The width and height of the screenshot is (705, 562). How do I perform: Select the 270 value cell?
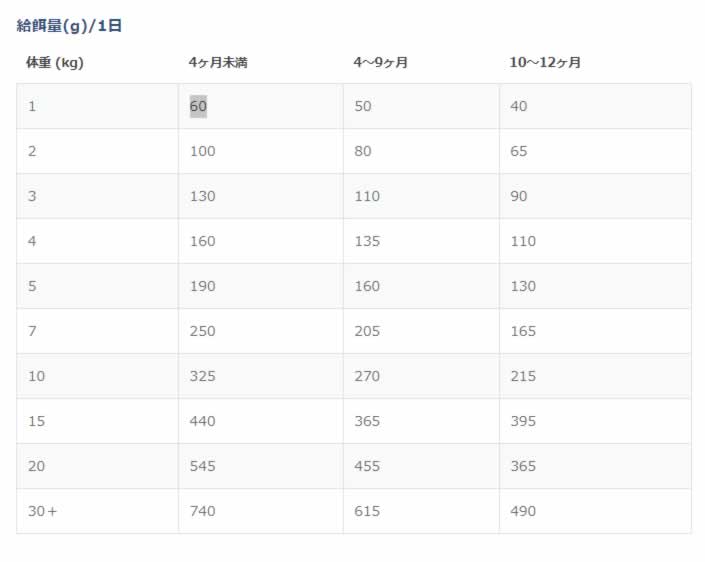coord(367,376)
